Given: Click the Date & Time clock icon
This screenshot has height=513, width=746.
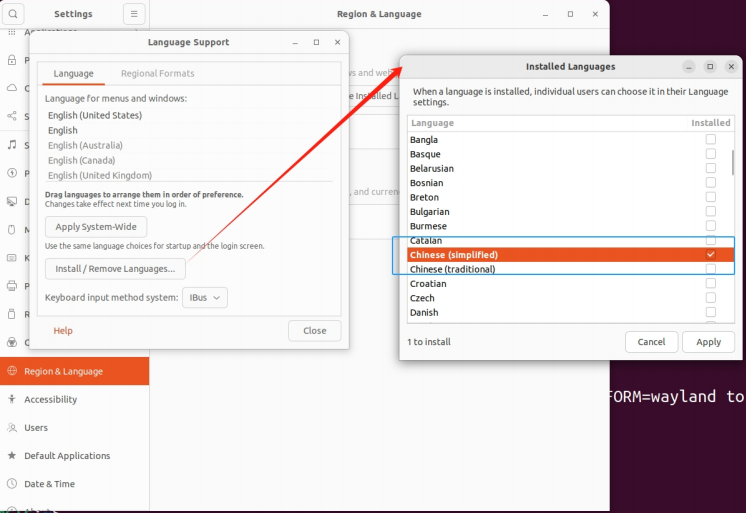Looking at the screenshot, I should pyautogui.click(x=12, y=483).
